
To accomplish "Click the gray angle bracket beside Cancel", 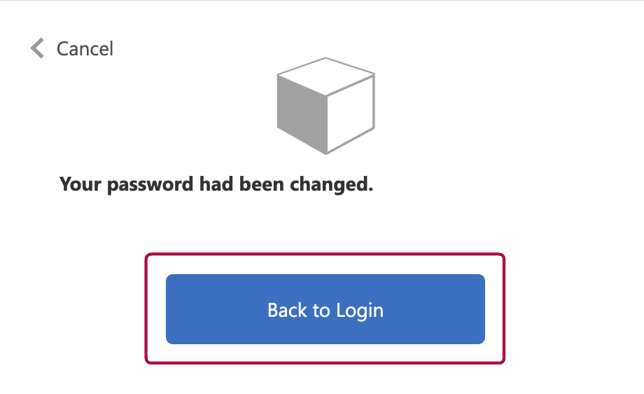I will [37, 48].
